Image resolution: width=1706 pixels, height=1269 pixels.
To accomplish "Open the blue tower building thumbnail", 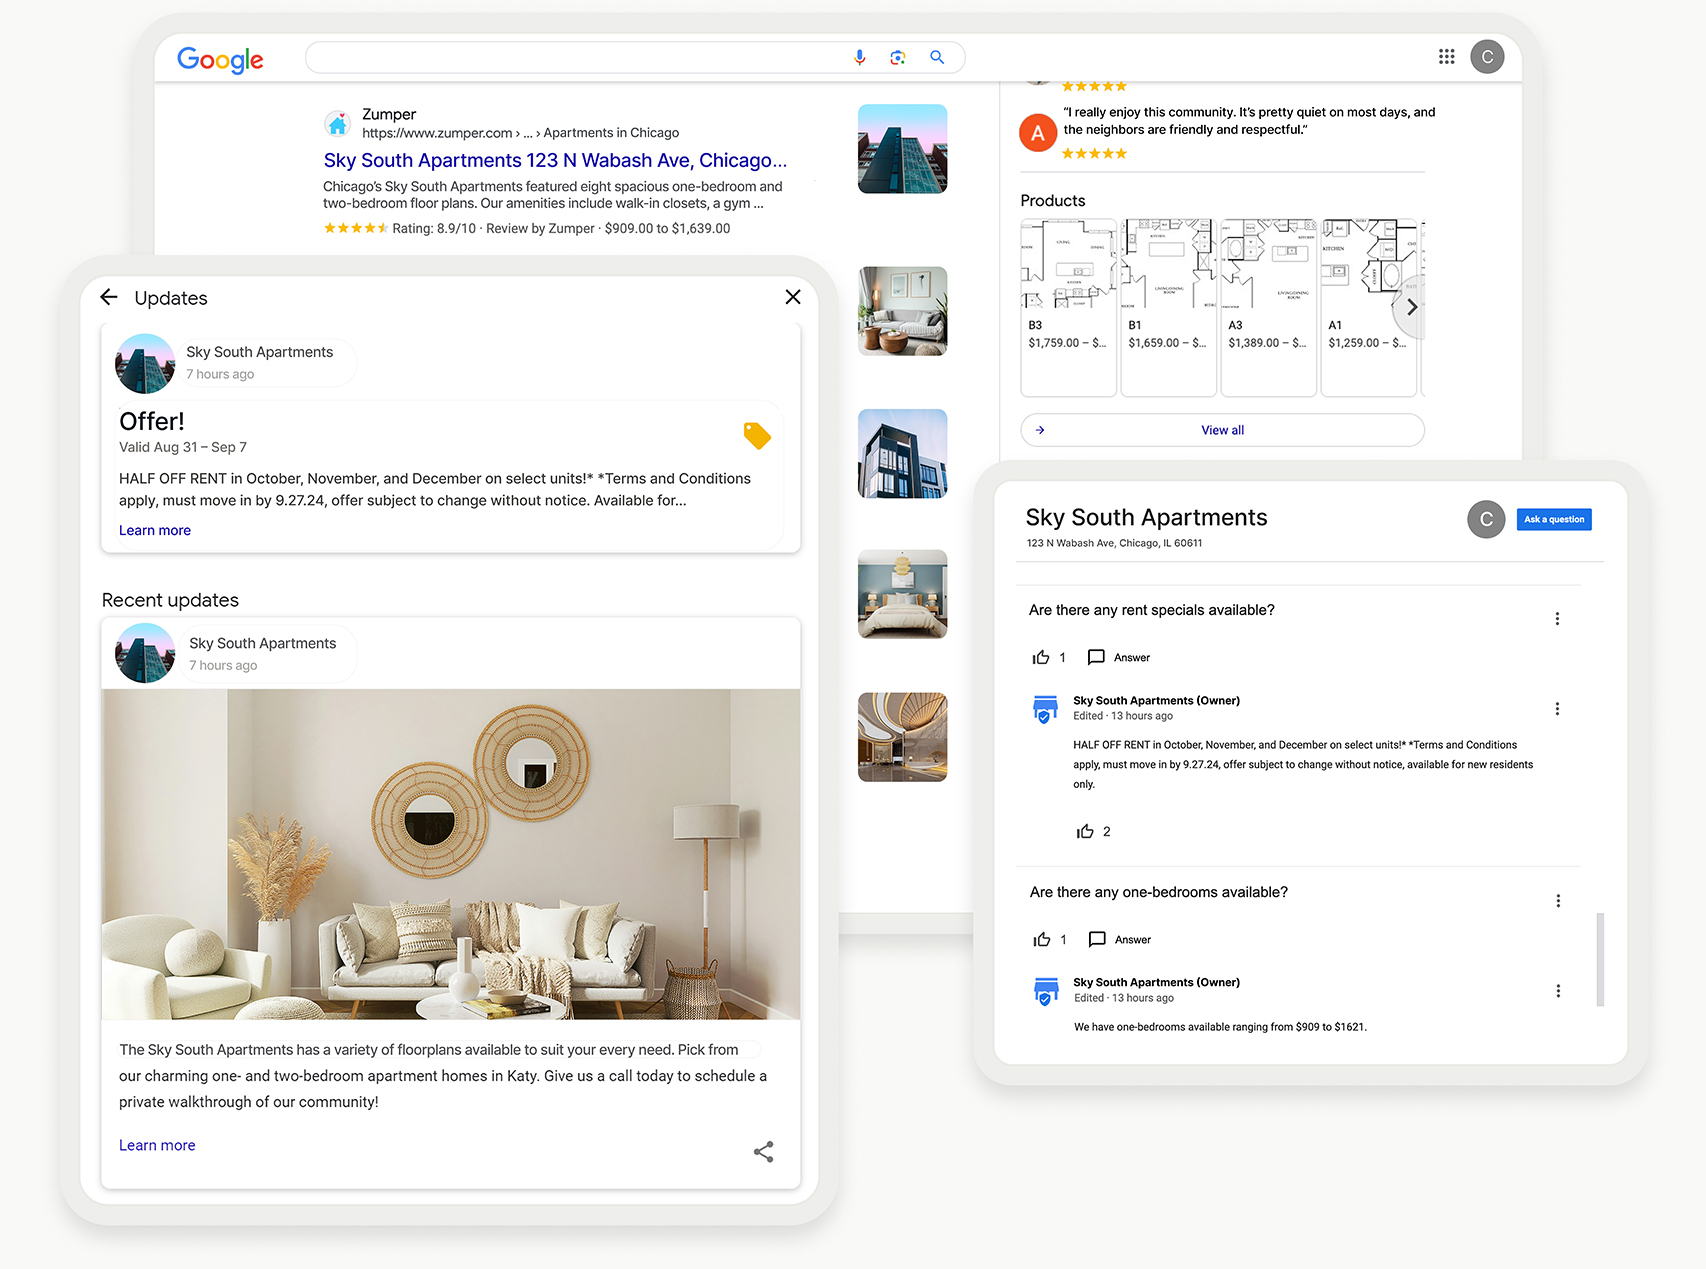I will pyautogui.click(x=902, y=149).
